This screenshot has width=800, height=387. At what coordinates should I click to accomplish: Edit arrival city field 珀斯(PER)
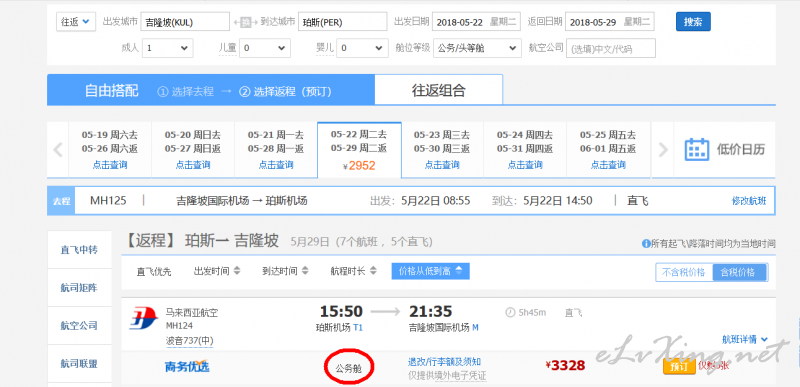[342, 22]
